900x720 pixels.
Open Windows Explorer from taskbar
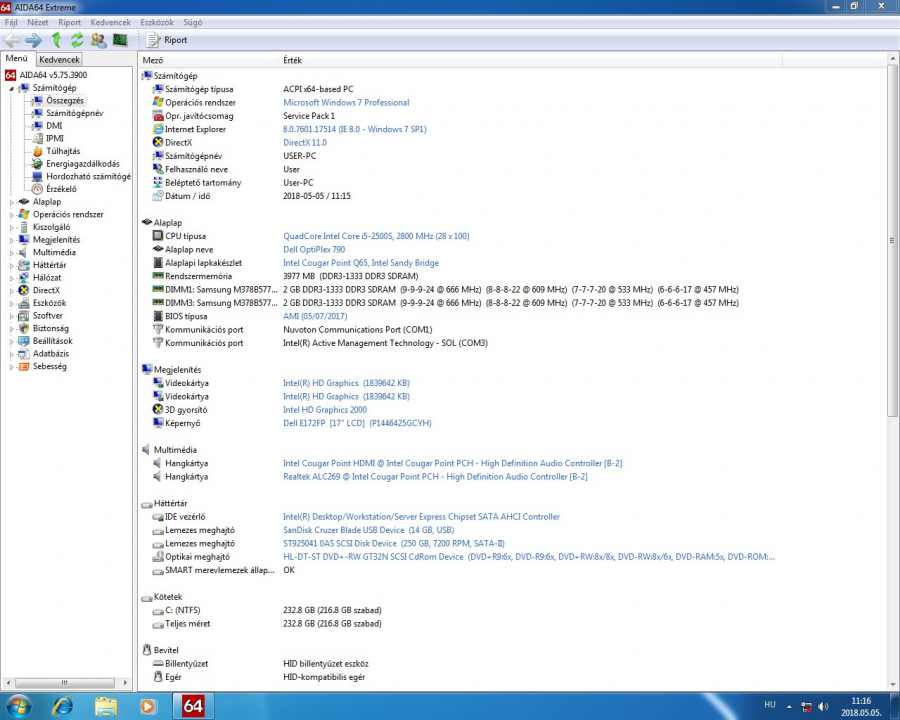(x=106, y=706)
